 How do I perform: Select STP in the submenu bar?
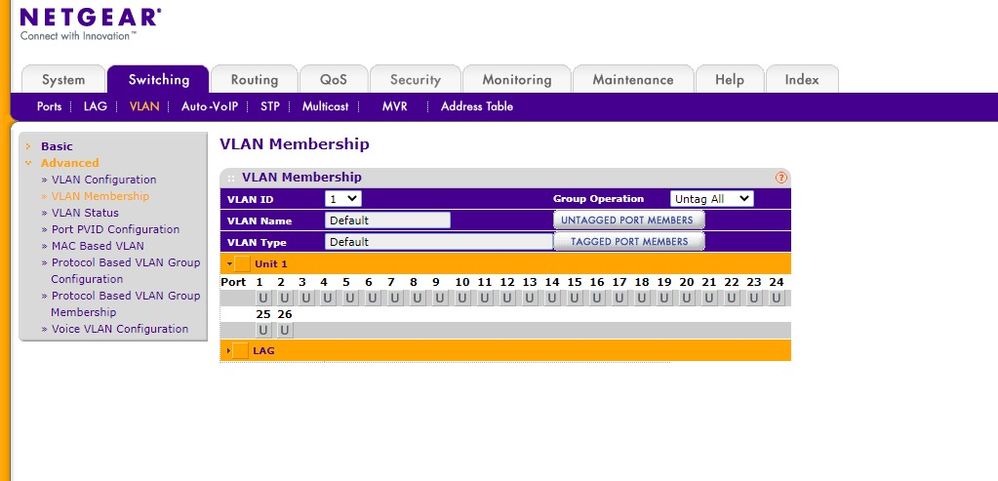(269, 106)
